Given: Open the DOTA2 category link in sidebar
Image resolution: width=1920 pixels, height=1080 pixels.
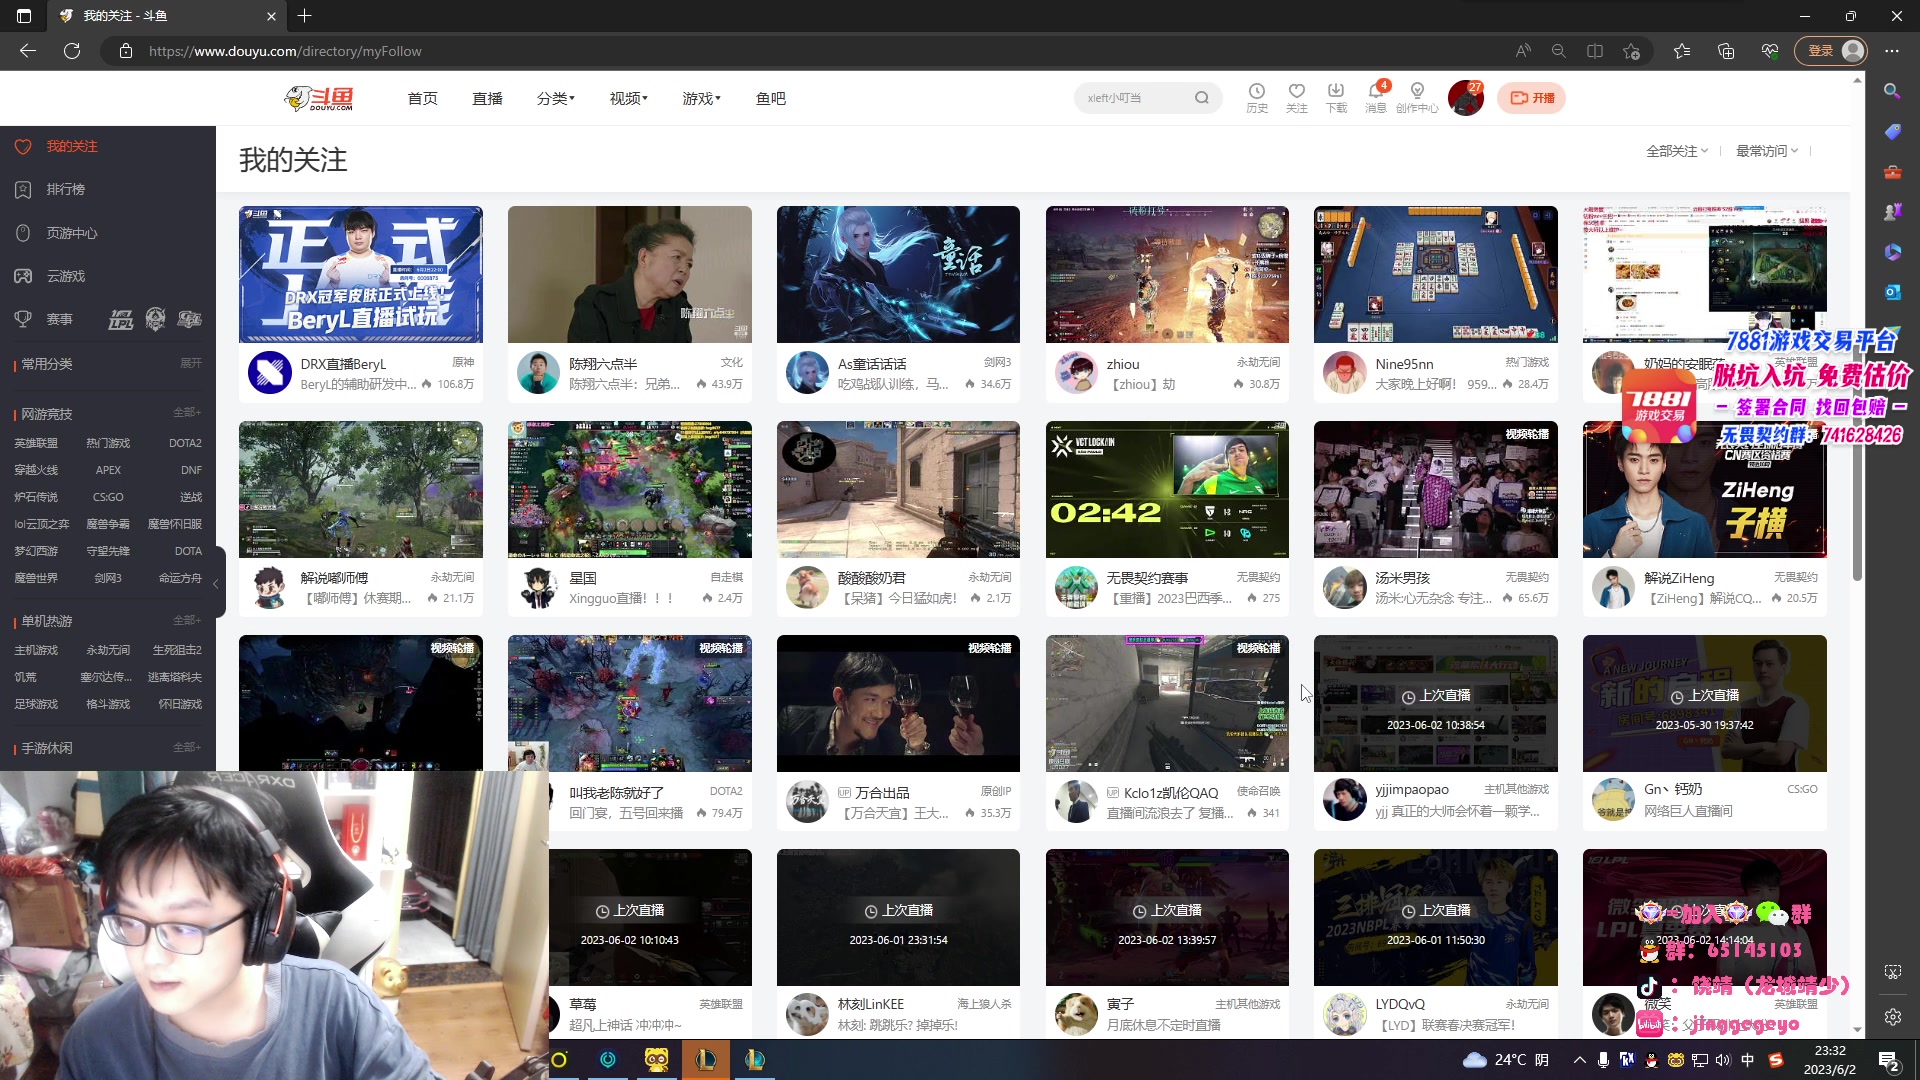Looking at the screenshot, I should pos(185,443).
